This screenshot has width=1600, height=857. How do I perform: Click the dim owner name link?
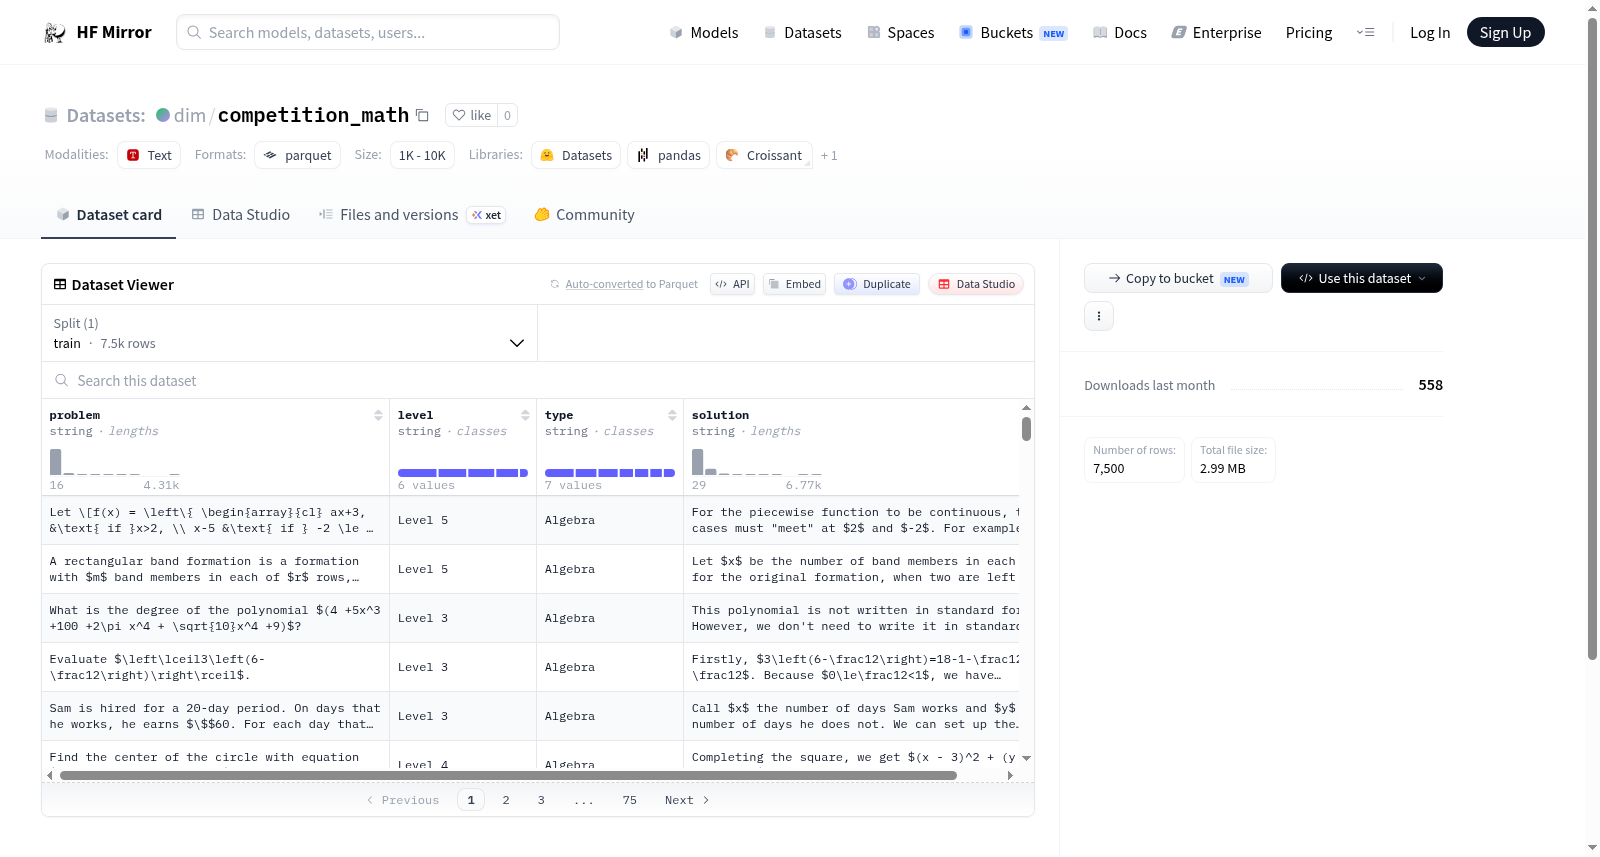(190, 115)
